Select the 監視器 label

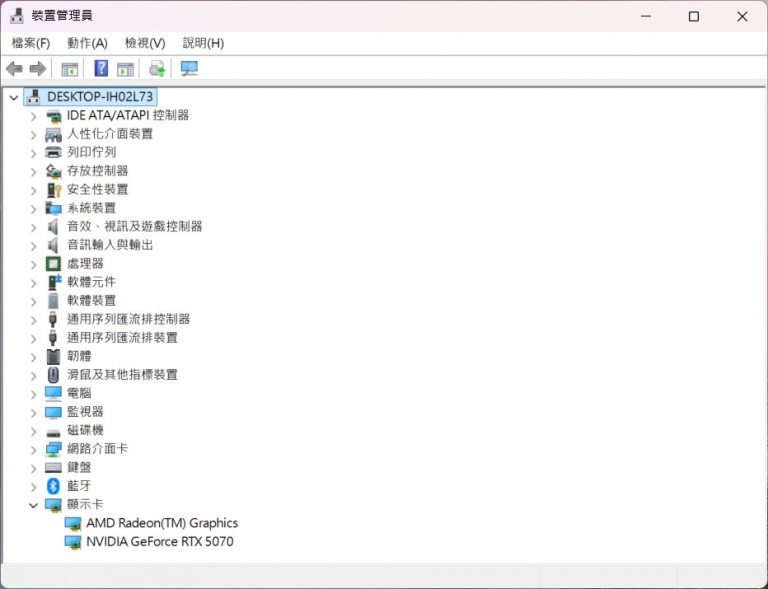[85, 412]
